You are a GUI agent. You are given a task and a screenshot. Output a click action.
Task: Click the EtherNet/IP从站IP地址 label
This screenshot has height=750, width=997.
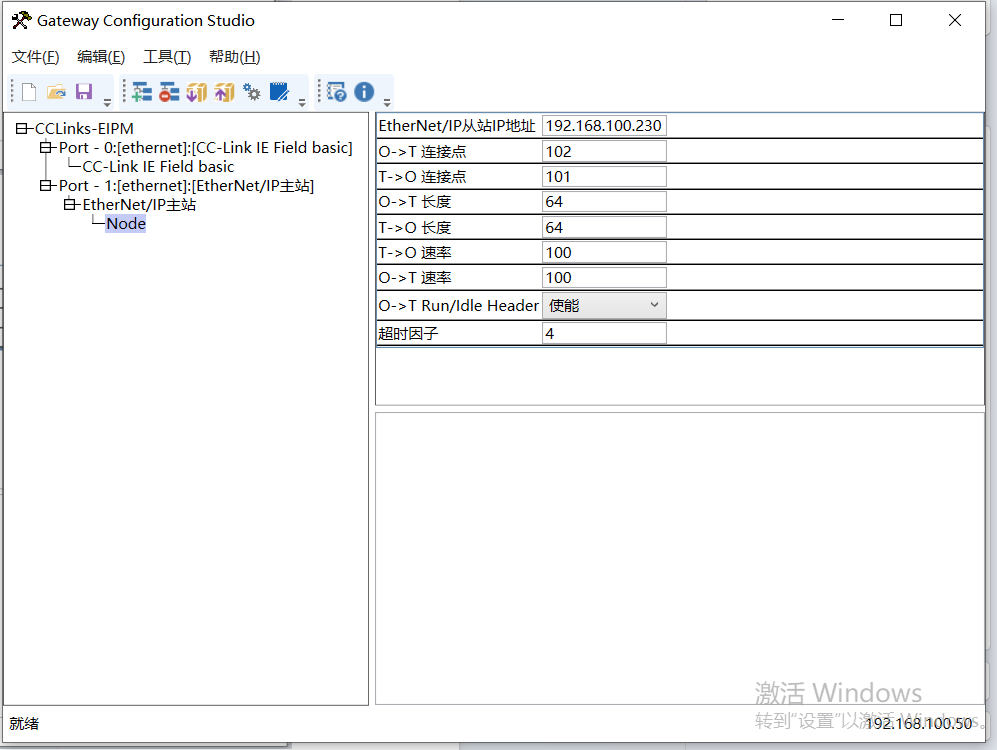[x=457, y=126]
